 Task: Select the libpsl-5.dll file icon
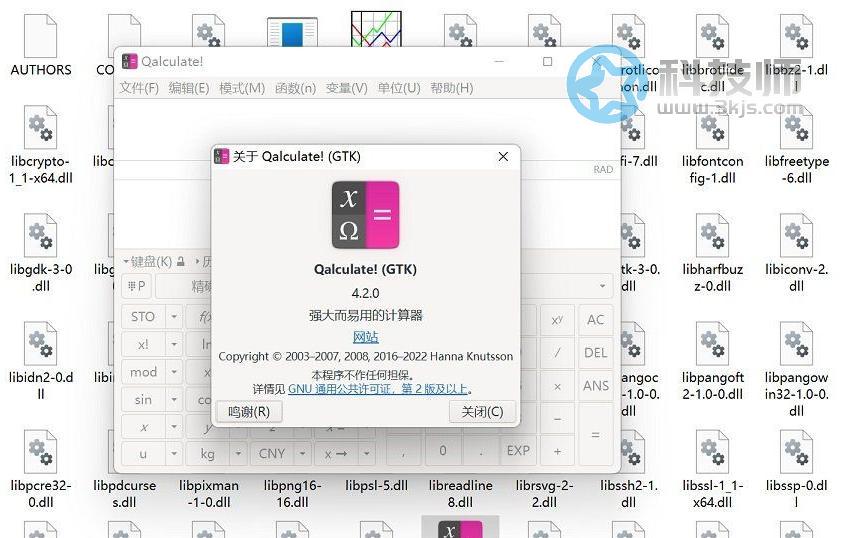tap(376, 485)
